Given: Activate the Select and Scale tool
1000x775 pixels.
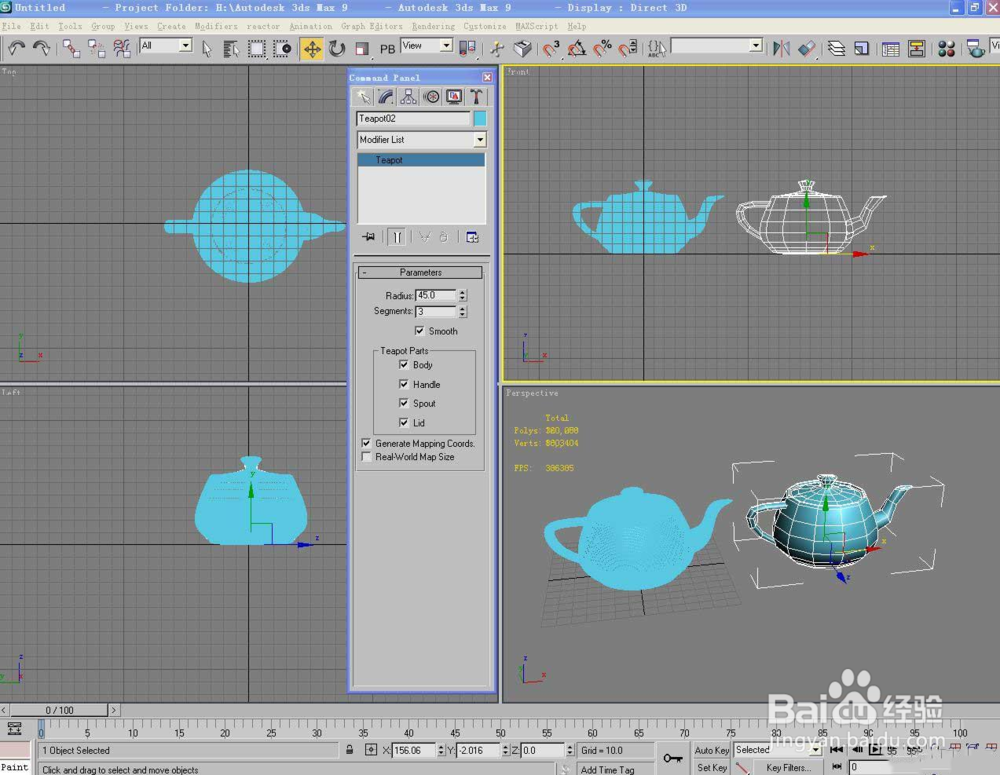Looking at the screenshot, I should pyautogui.click(x=362, y=48).
